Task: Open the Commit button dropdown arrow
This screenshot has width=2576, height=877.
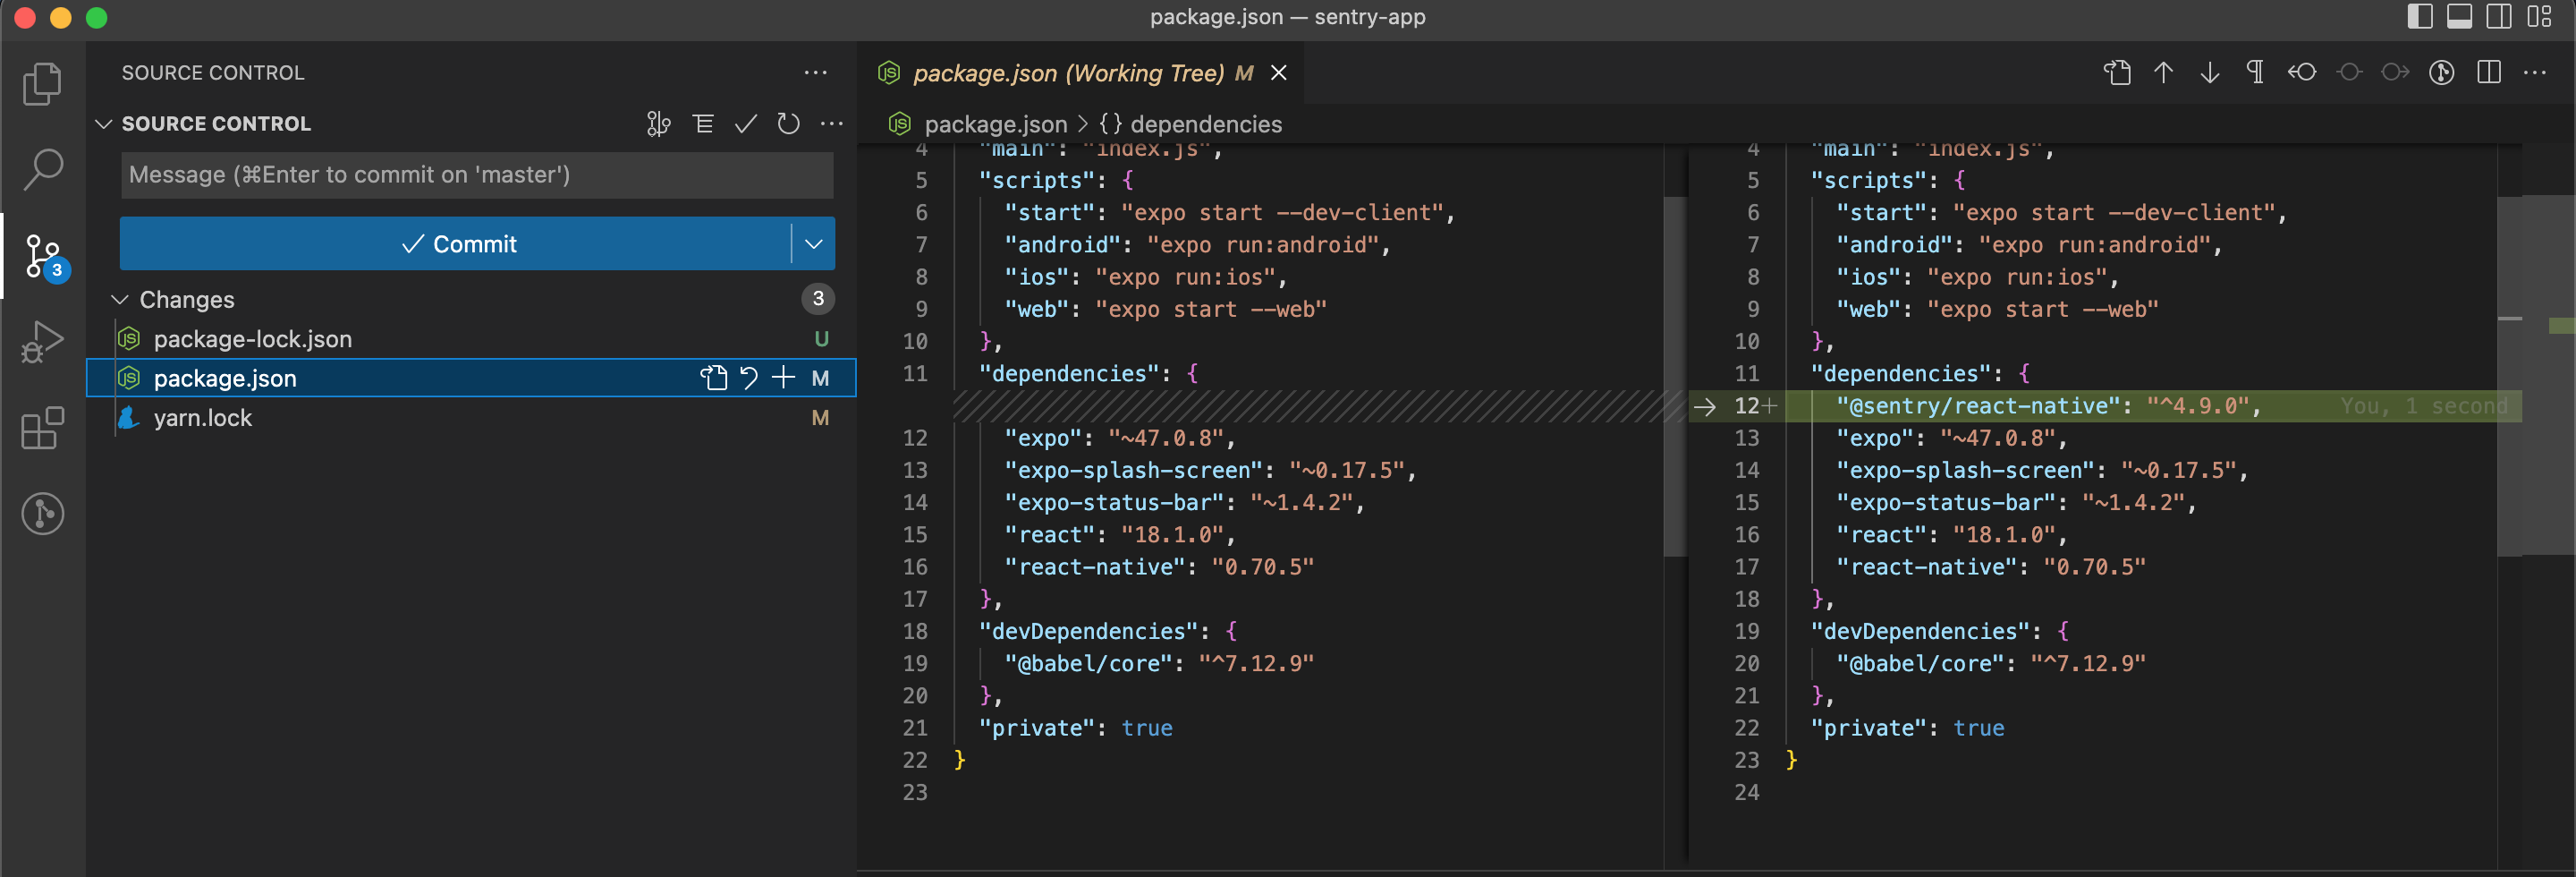Action: (x=813, y=244)
